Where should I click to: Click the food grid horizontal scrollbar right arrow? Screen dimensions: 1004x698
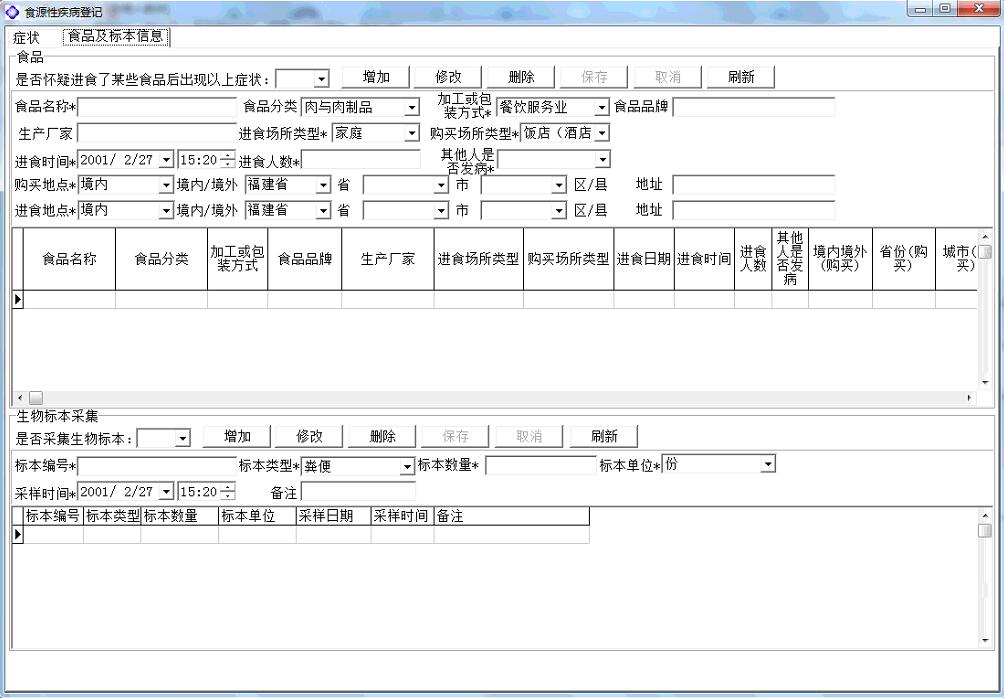pos(969,398)
